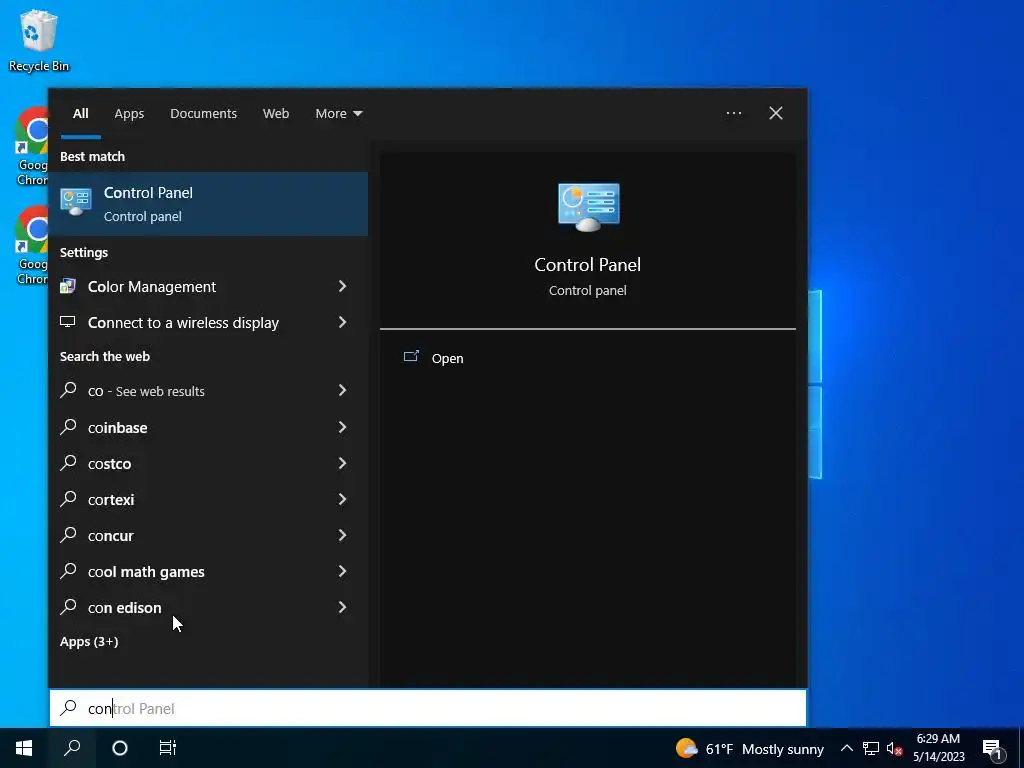Viewport: 1024px width, 768px height.
Task: Expand the concur suggestion arrow
Action: [x=342, y=534]
